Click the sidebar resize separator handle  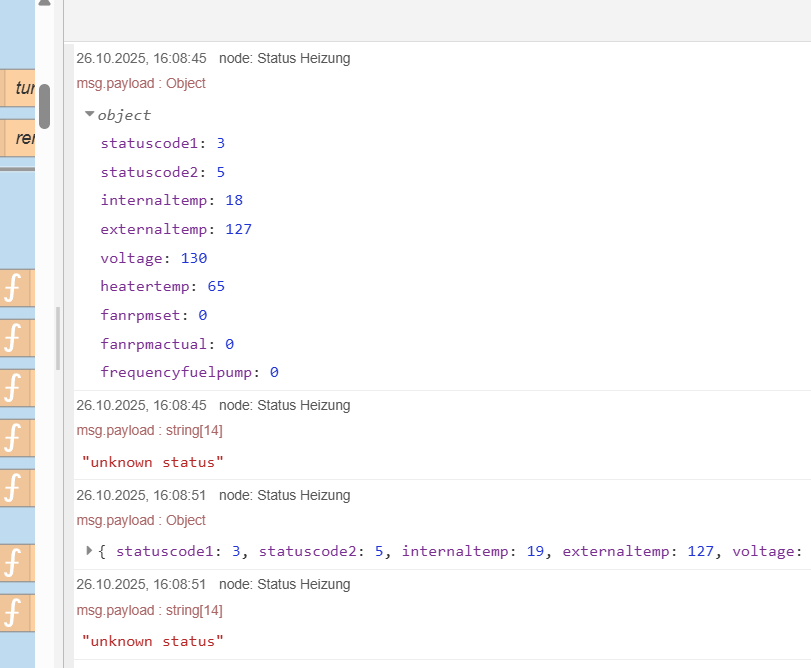tap(57, 338)
